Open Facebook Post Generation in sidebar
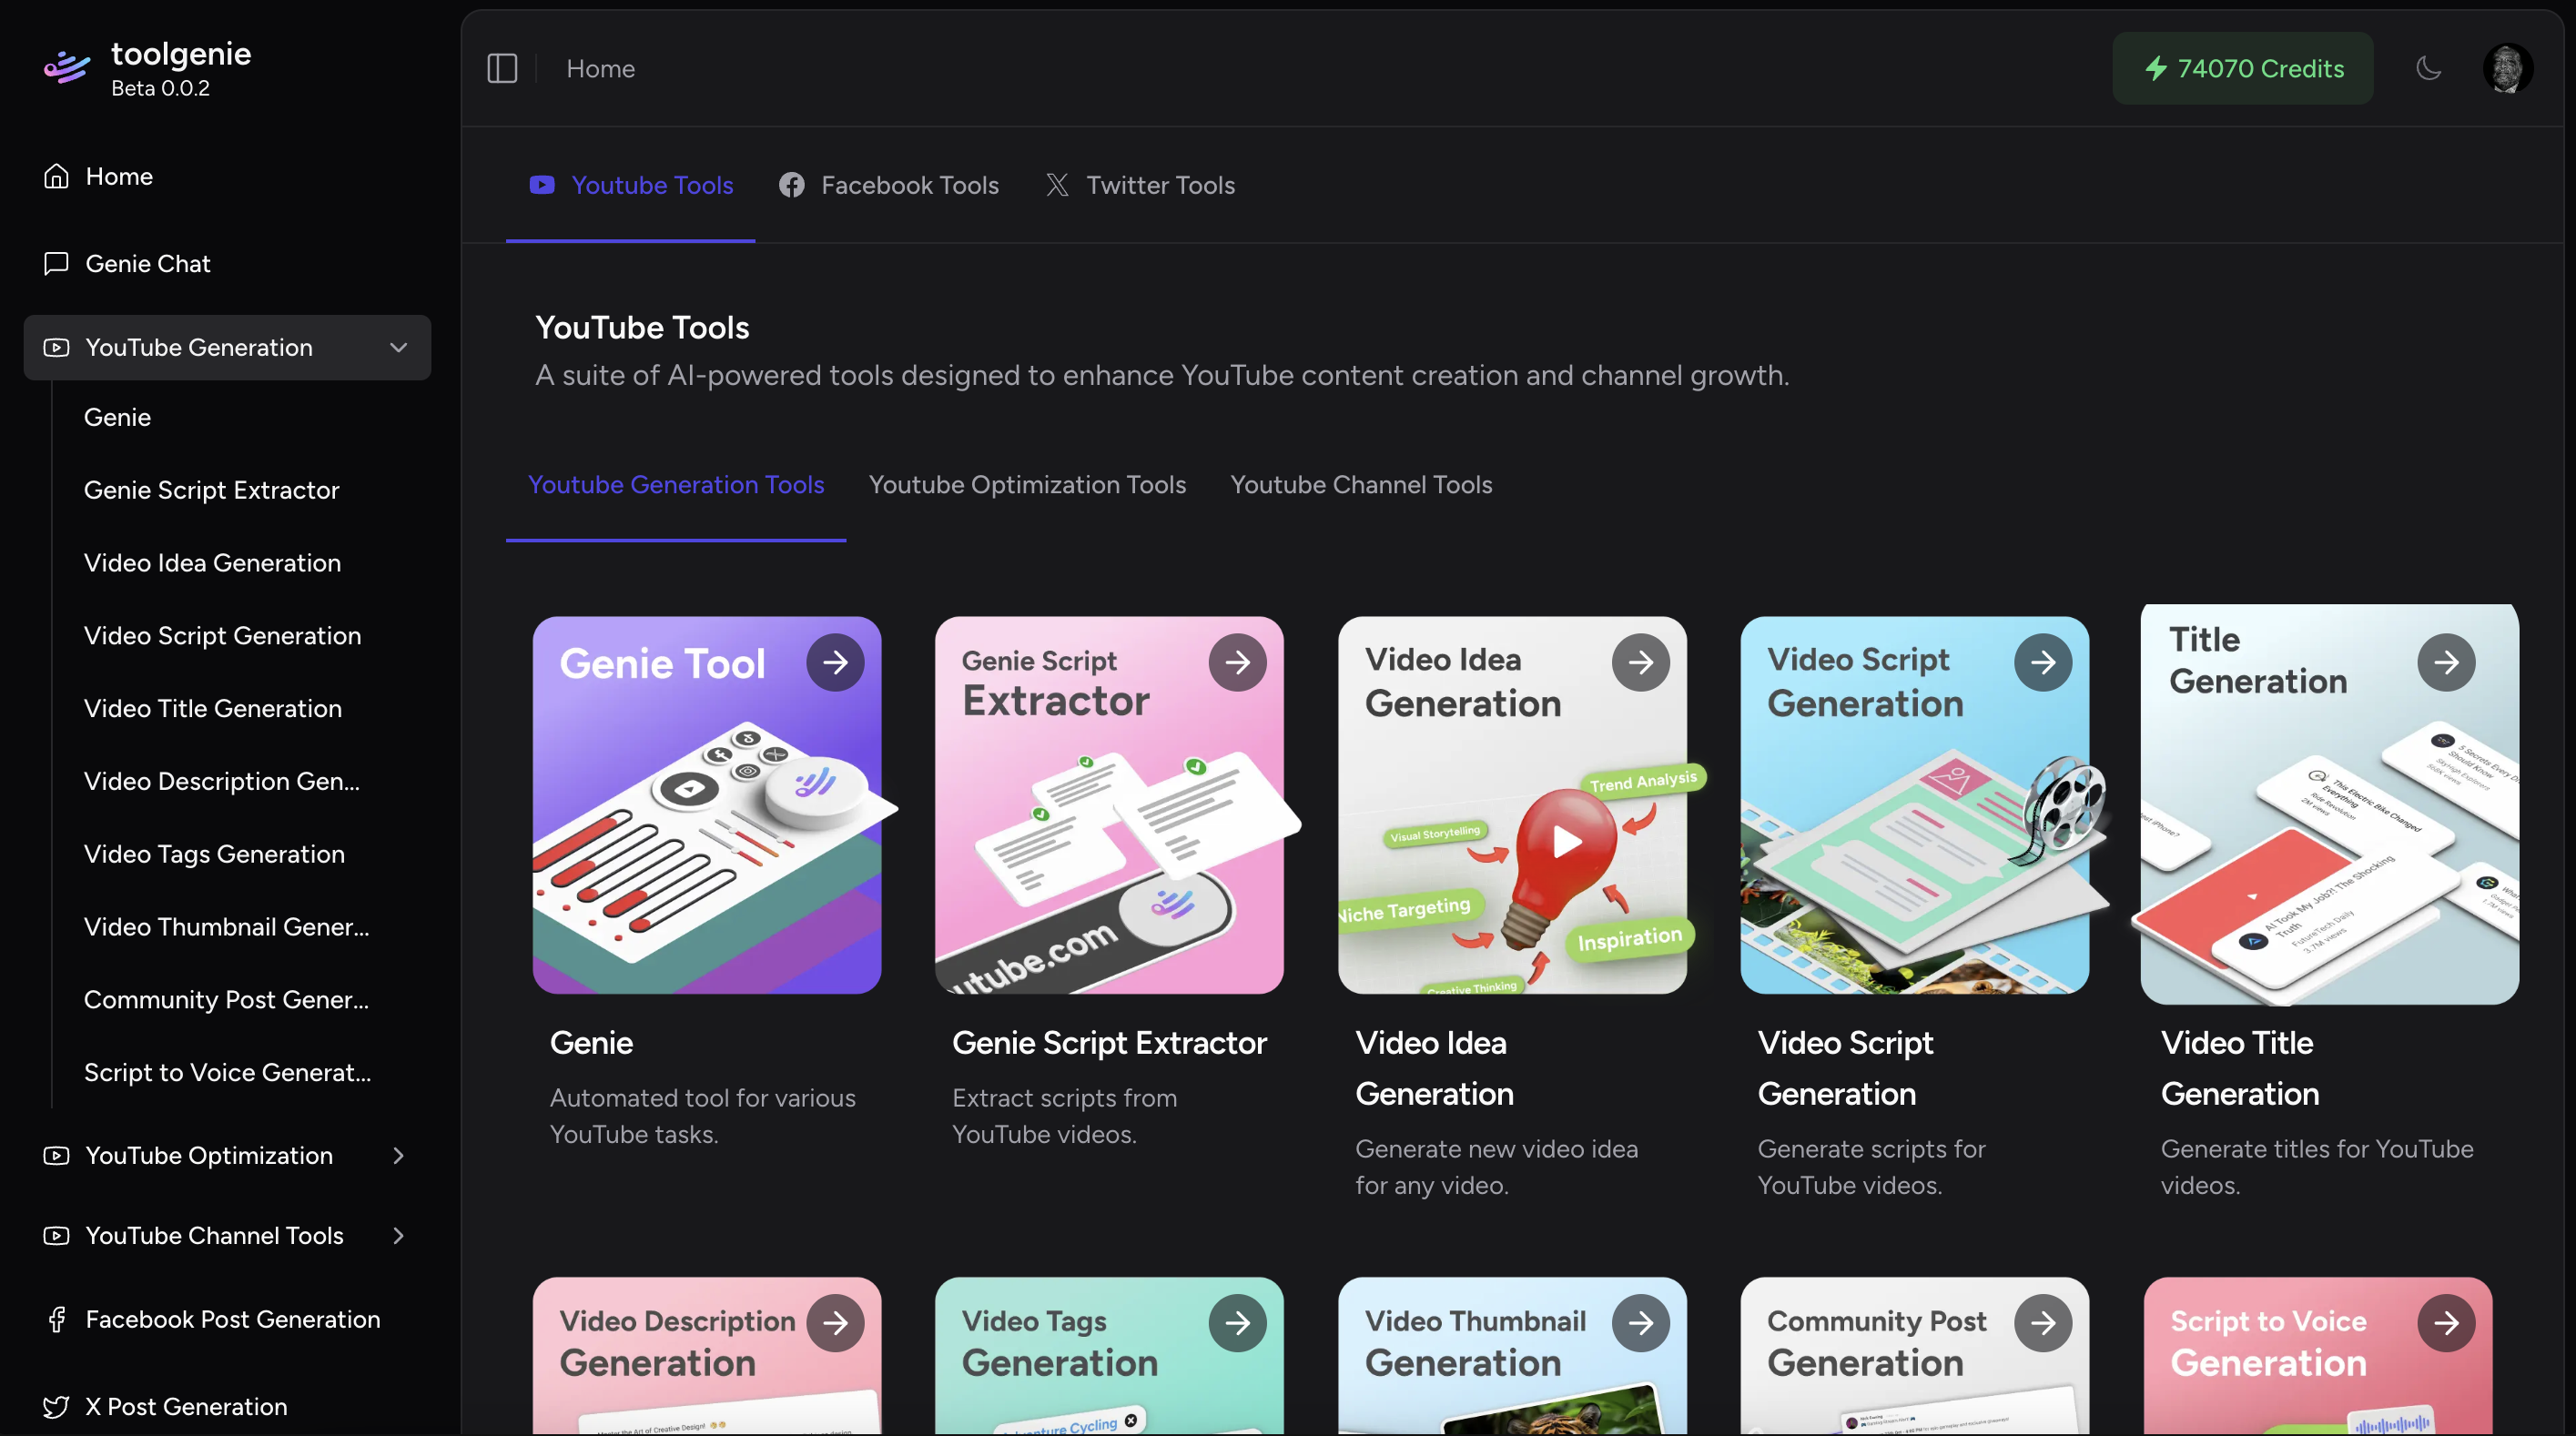 [227, 1319]
